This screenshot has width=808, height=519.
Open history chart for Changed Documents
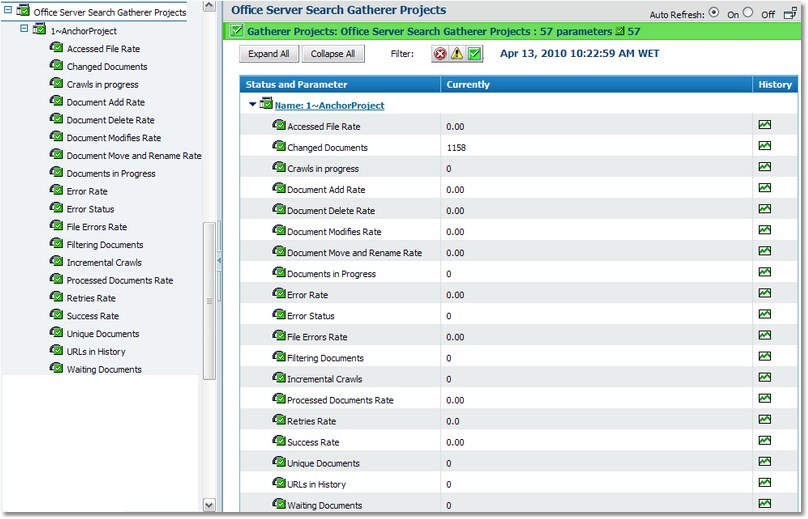point(765,146)
